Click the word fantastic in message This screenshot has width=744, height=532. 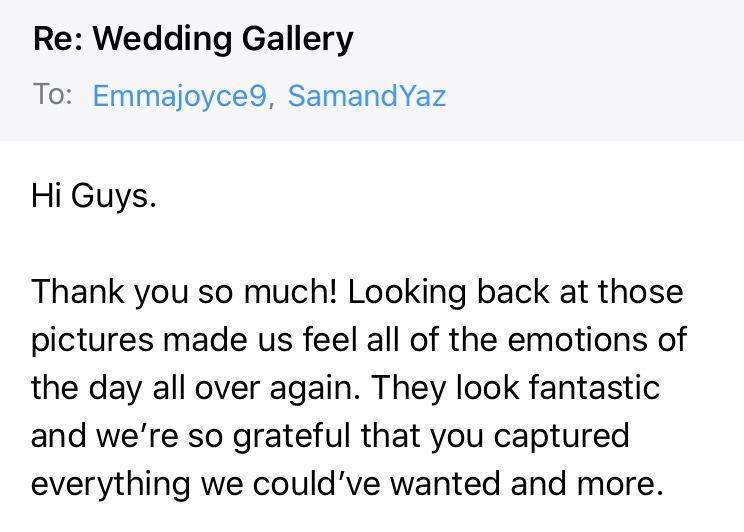coord(595,388)
